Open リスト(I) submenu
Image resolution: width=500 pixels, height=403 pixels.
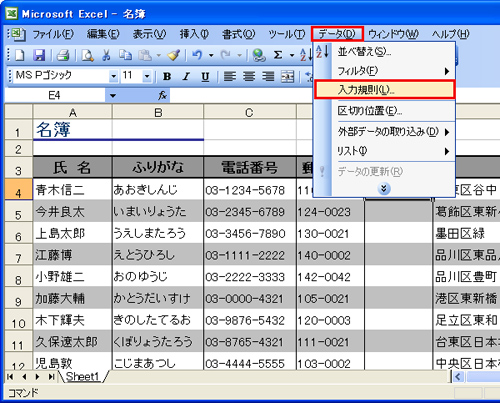[x=384, y=151]
